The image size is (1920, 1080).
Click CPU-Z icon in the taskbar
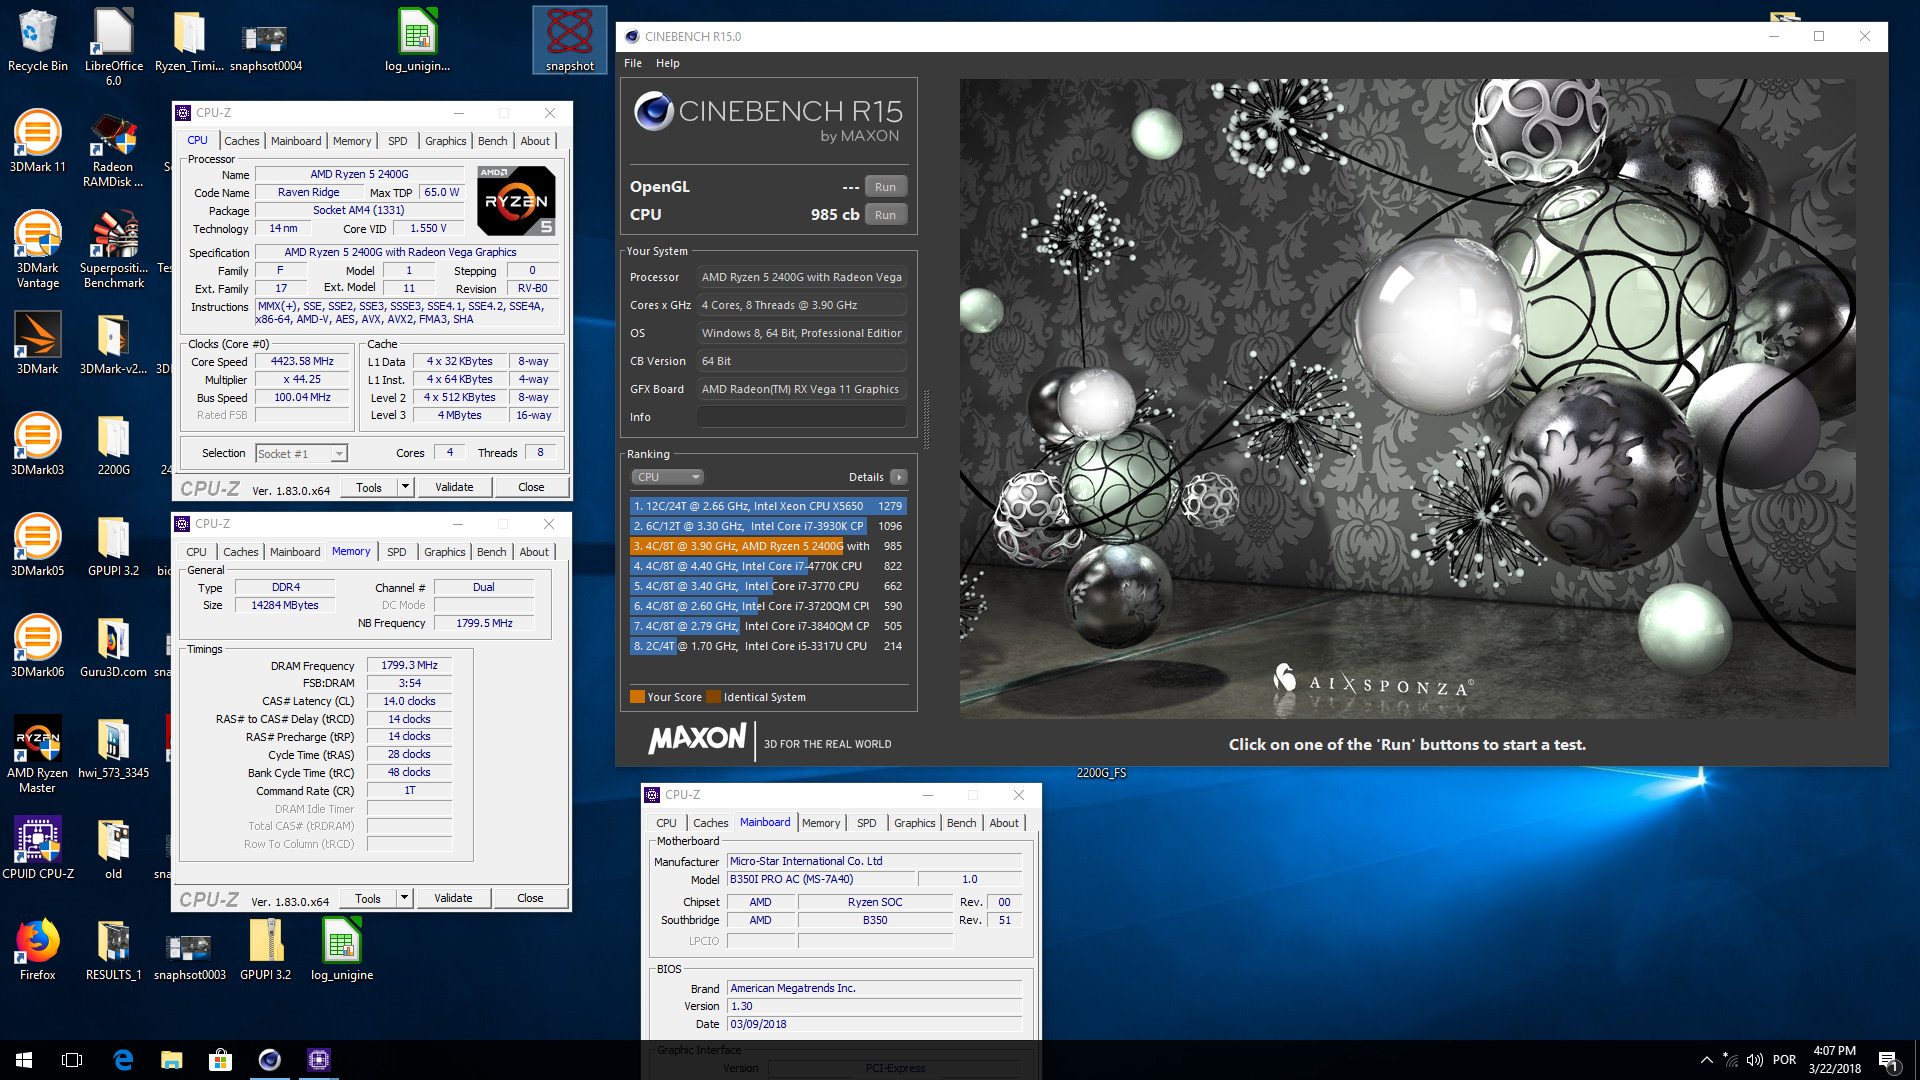click(x=319, y=1060)
